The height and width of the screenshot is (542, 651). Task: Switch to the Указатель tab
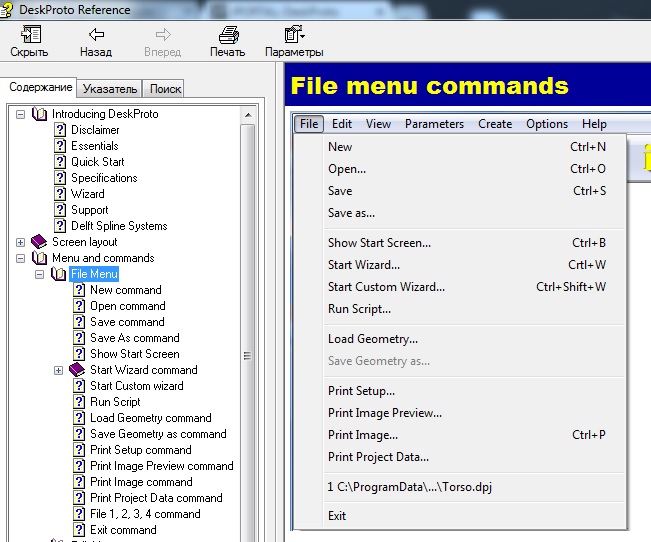point(110,89)
